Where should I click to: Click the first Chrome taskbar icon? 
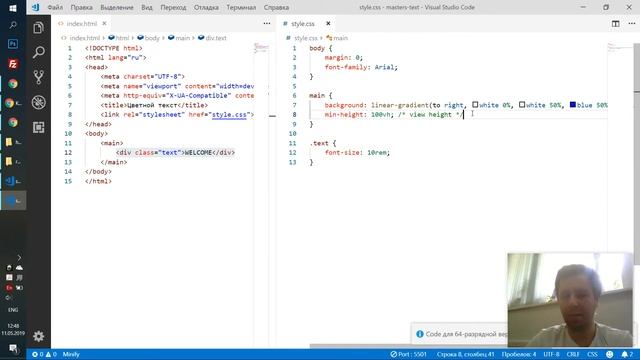pos(13,84)
